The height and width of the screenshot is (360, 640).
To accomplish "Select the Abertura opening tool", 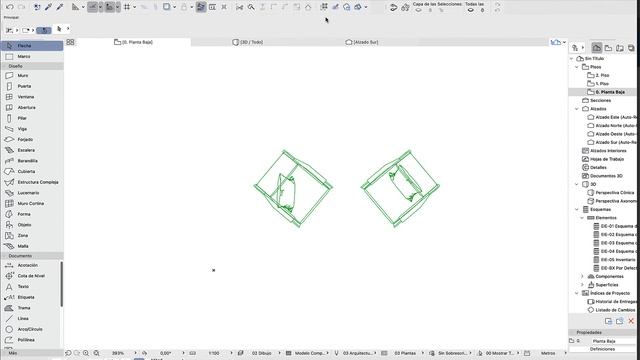I will point(32,107).
